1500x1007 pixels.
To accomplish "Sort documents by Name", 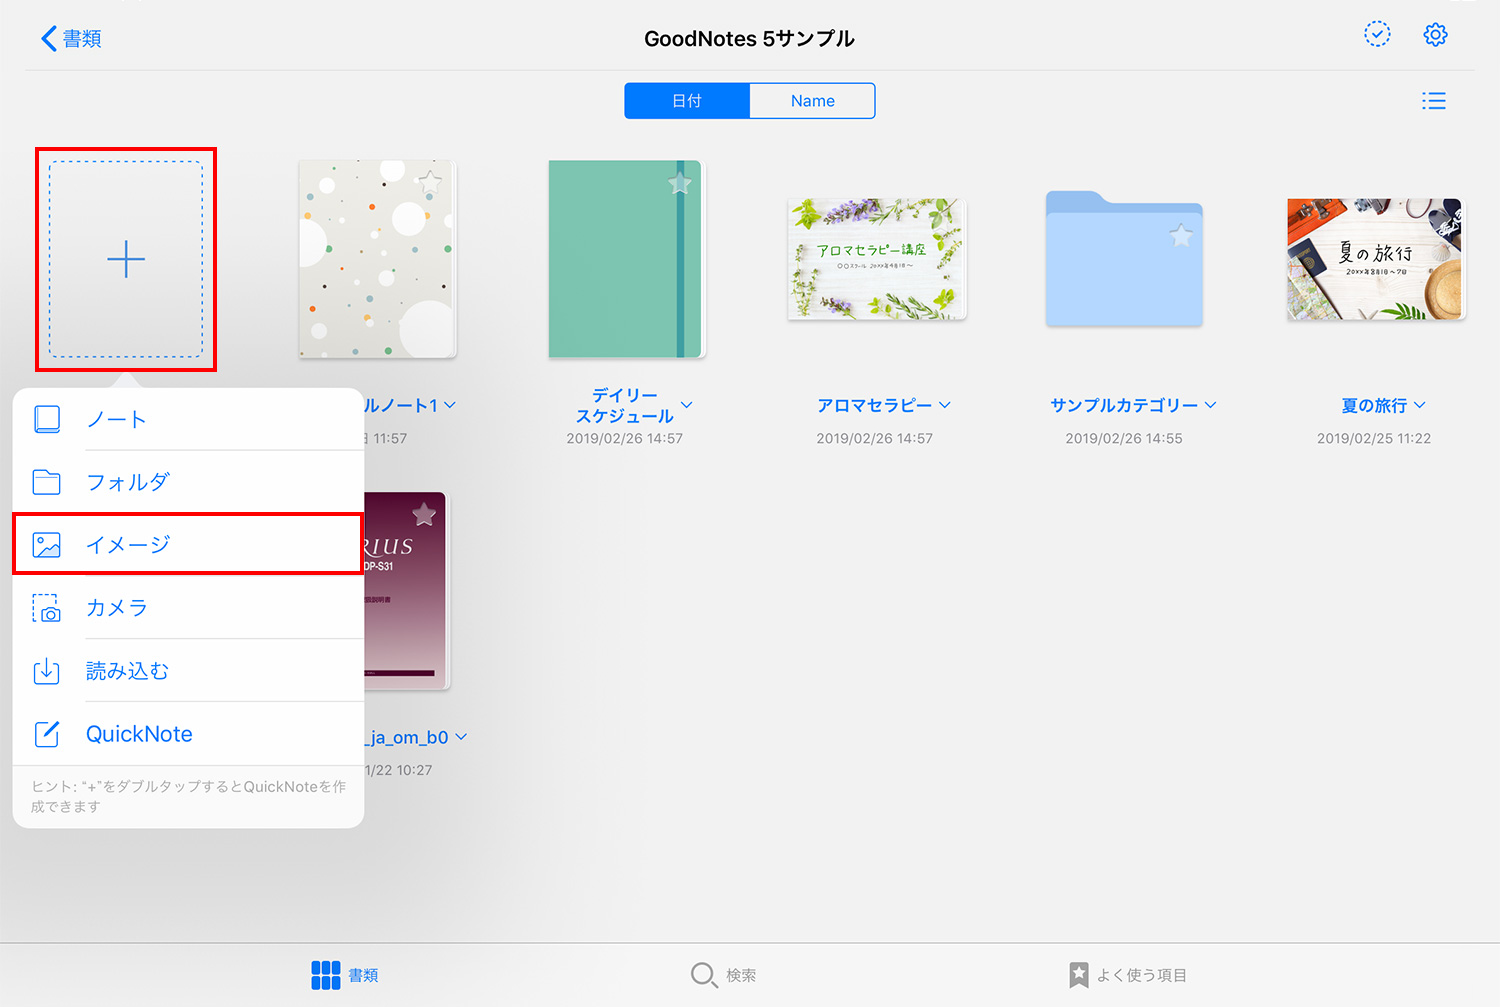I will 812,101.
